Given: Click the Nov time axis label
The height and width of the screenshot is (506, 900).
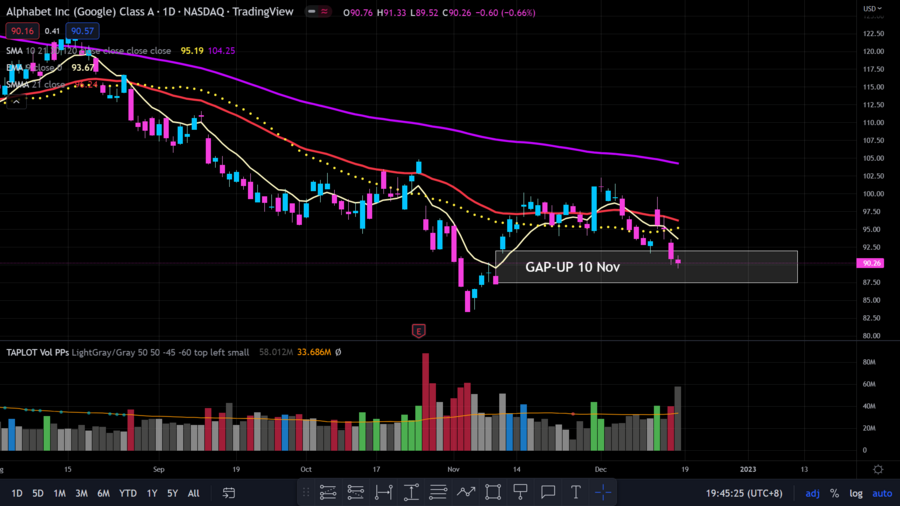Looking at the screenshot, I should point(453,469).
